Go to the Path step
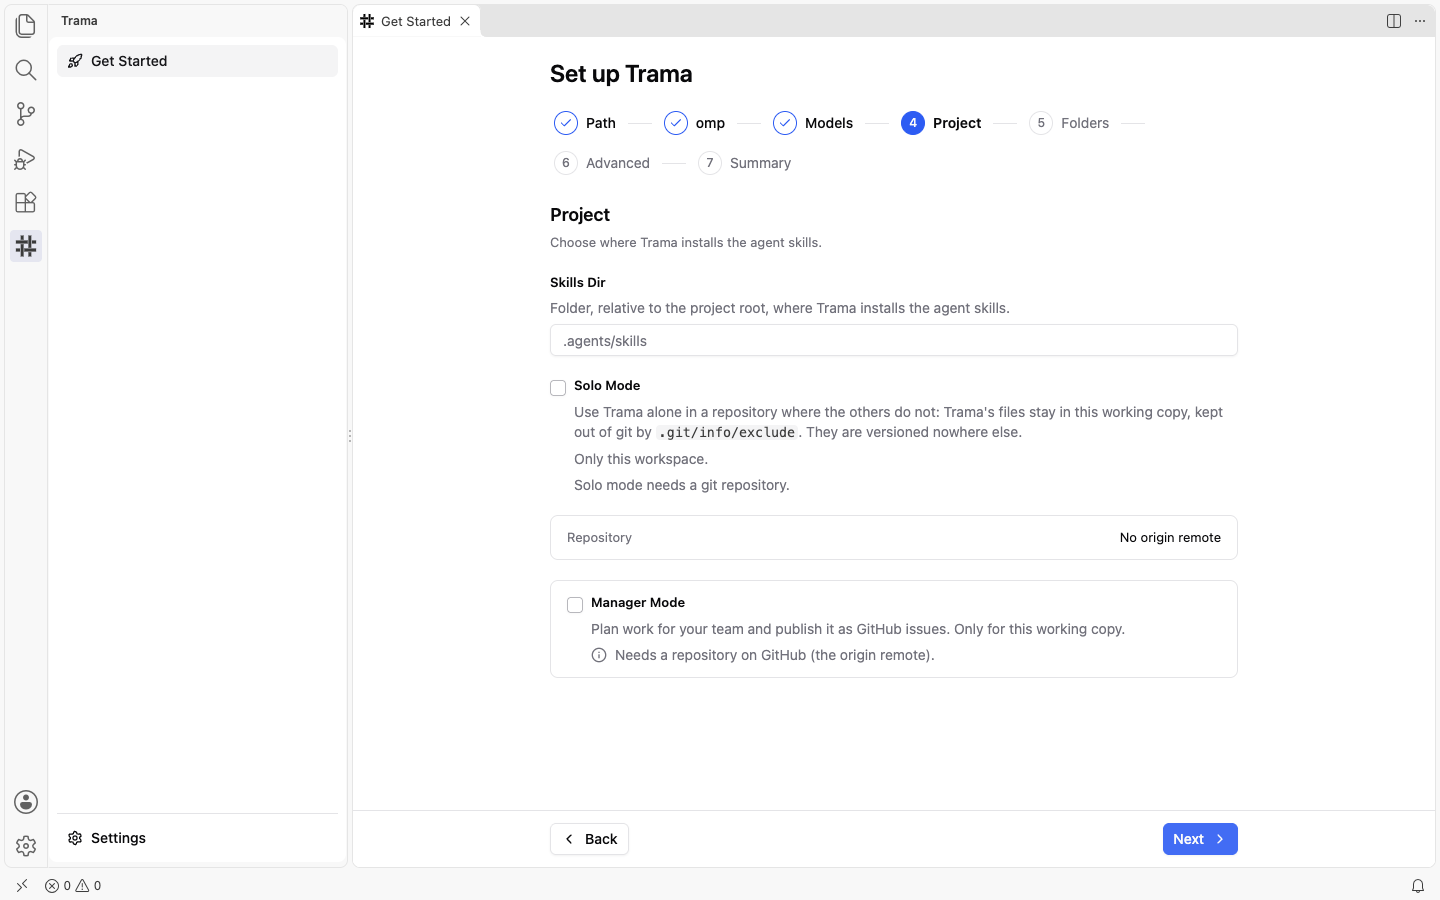Viewport: 1440px width, 900px height. pyautogui.click(x=585, y=123)
